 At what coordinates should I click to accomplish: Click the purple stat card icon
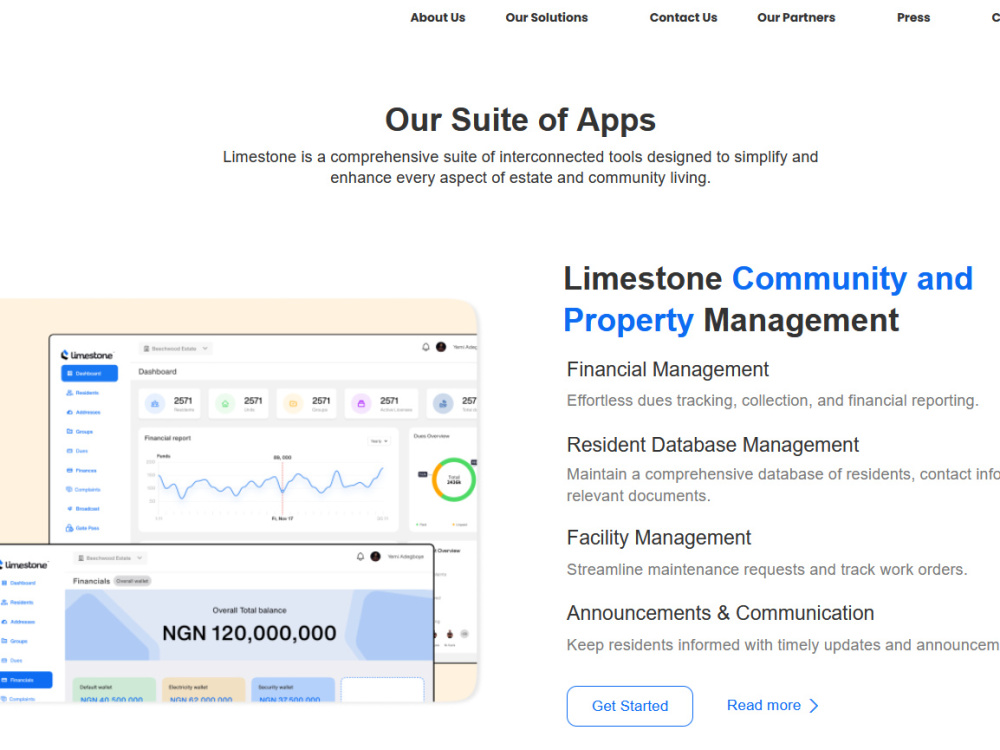click(x=361, y=404)
